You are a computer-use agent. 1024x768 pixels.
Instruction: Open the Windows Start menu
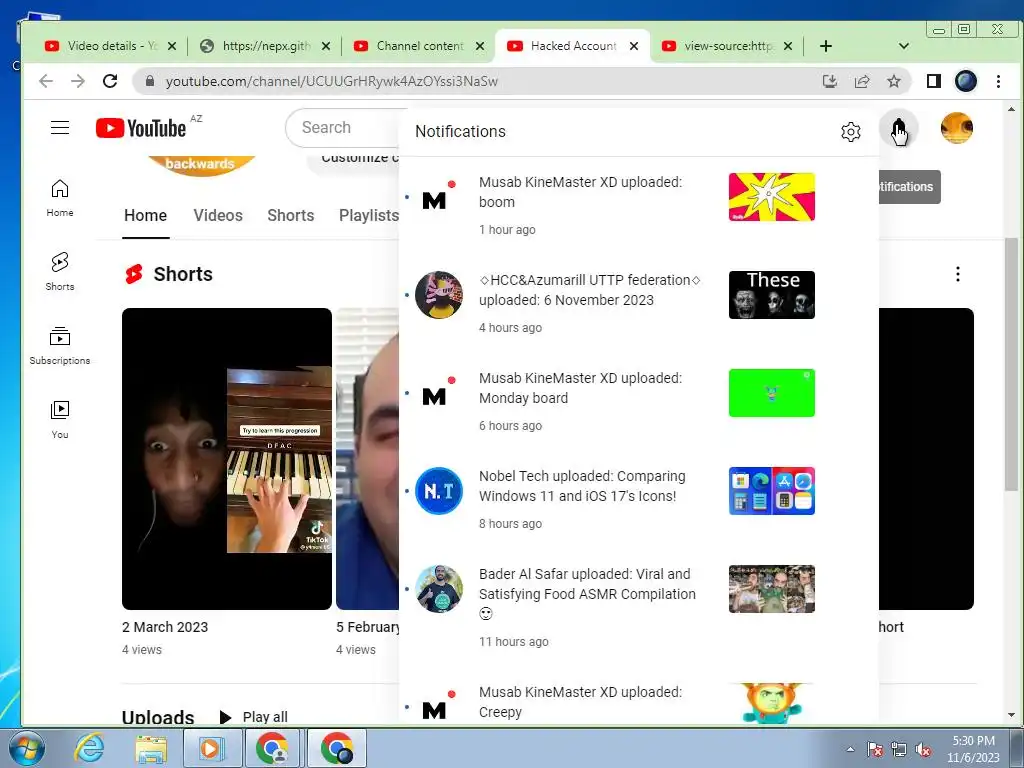(x=26, y=748)
